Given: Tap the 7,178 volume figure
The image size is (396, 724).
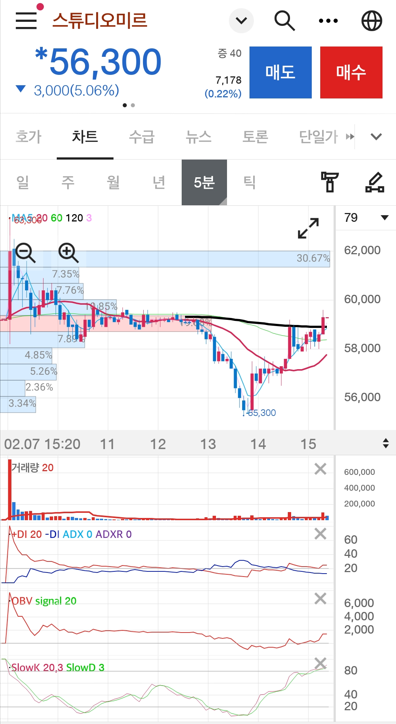Looking at the screenshot, I should click(228, 80).
